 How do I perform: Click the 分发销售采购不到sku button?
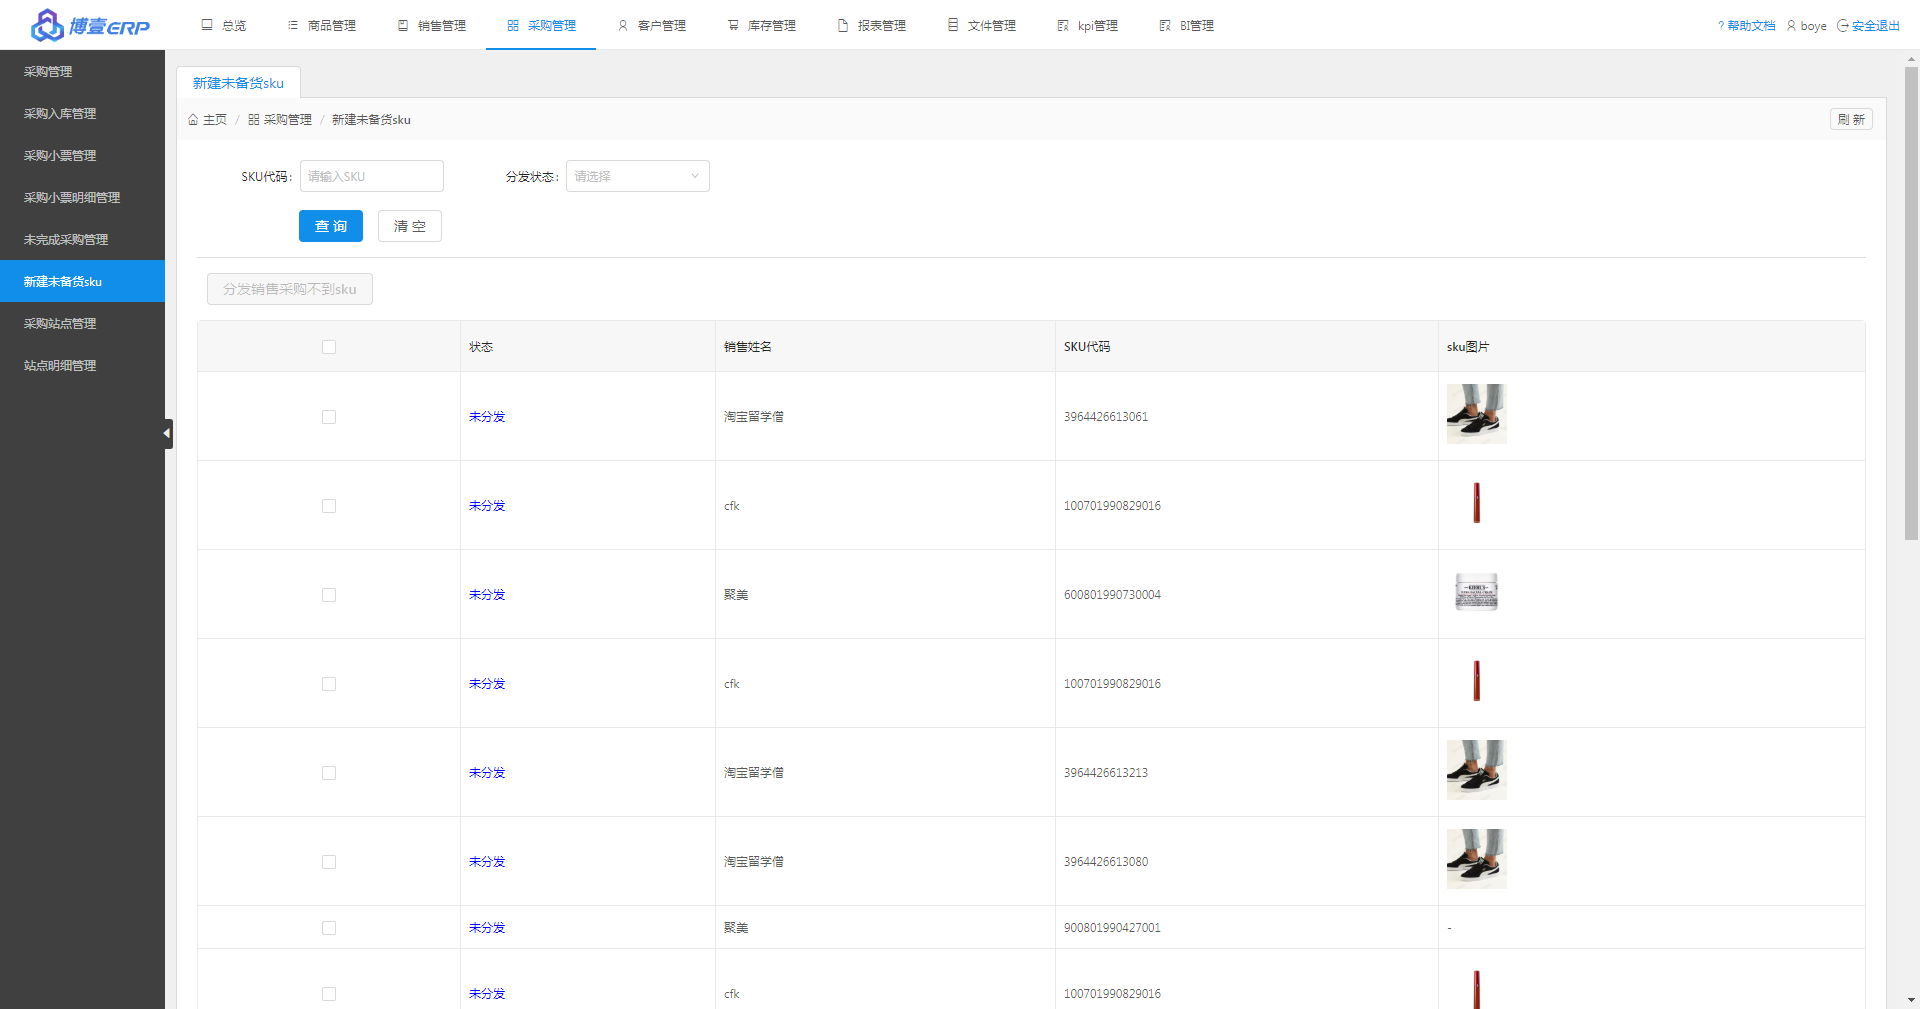click(x=290, y=289)
